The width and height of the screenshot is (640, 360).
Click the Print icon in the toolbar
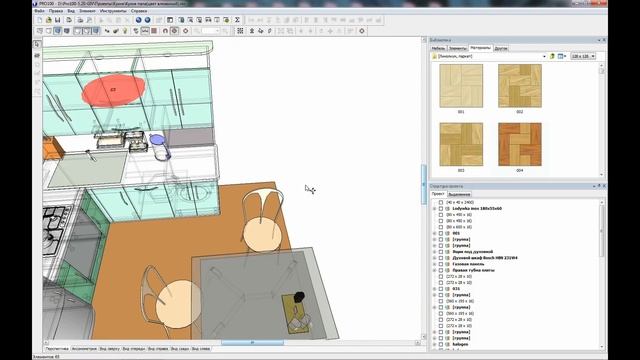tap(80, 20)
